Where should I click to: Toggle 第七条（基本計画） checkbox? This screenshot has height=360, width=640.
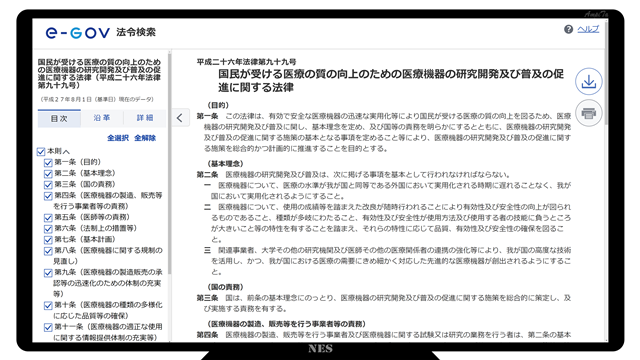[x=48, y=240]
